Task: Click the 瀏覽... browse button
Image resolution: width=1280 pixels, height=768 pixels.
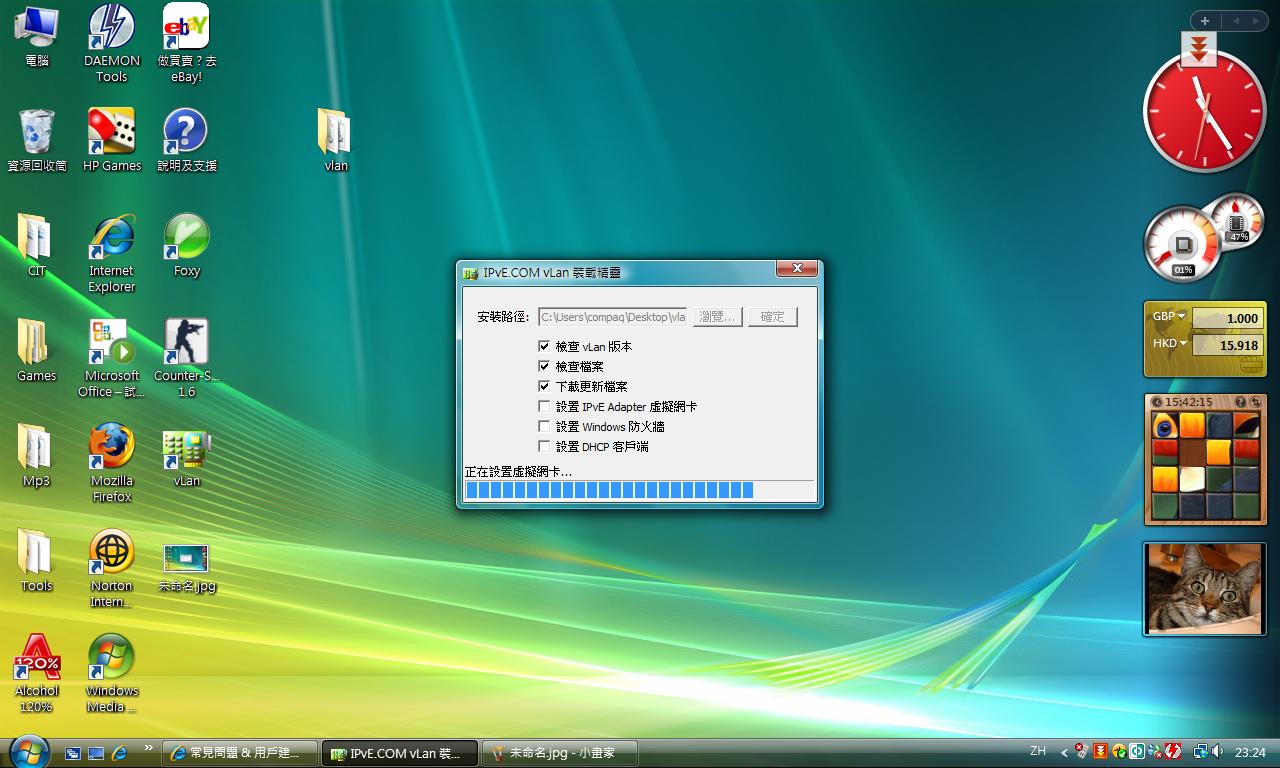Action: pyautogui.click(x=719, y=317)
